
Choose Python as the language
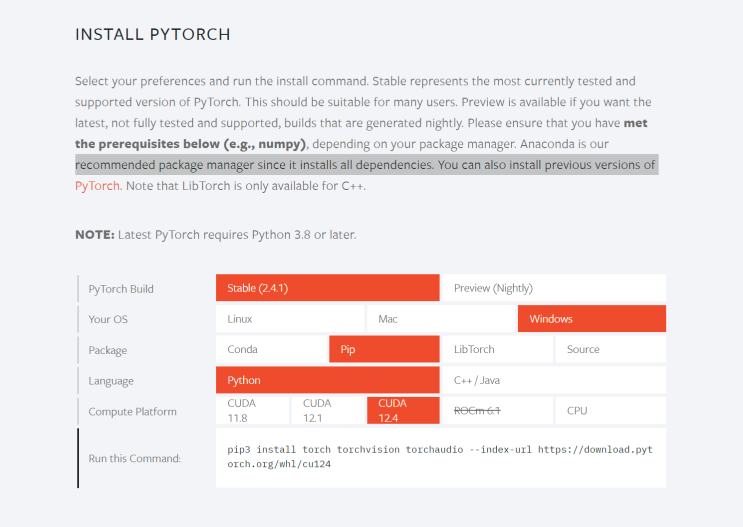tap(327, 381)
